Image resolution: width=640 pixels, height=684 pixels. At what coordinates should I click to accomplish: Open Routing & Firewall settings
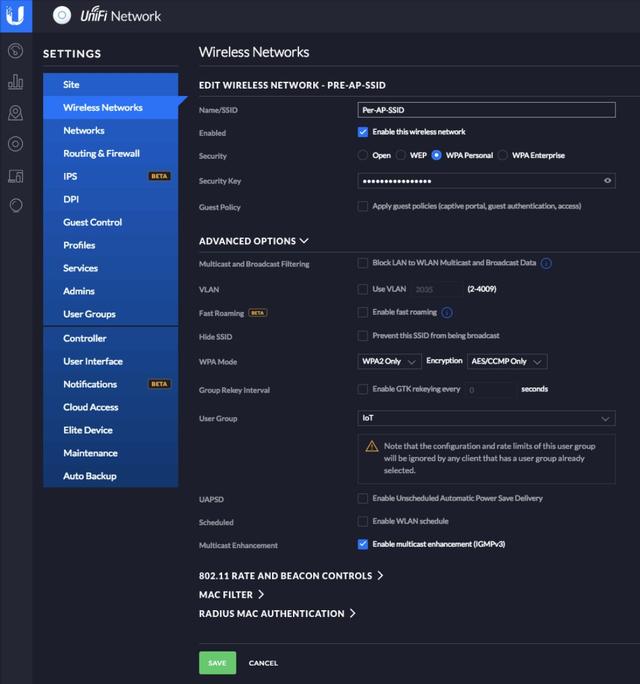[x=111, y=154]
